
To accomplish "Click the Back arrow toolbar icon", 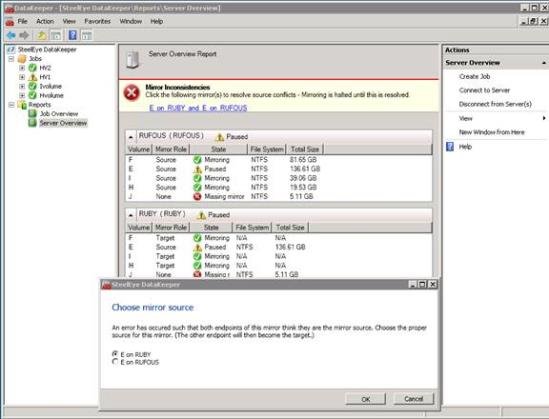I will 11,35.
